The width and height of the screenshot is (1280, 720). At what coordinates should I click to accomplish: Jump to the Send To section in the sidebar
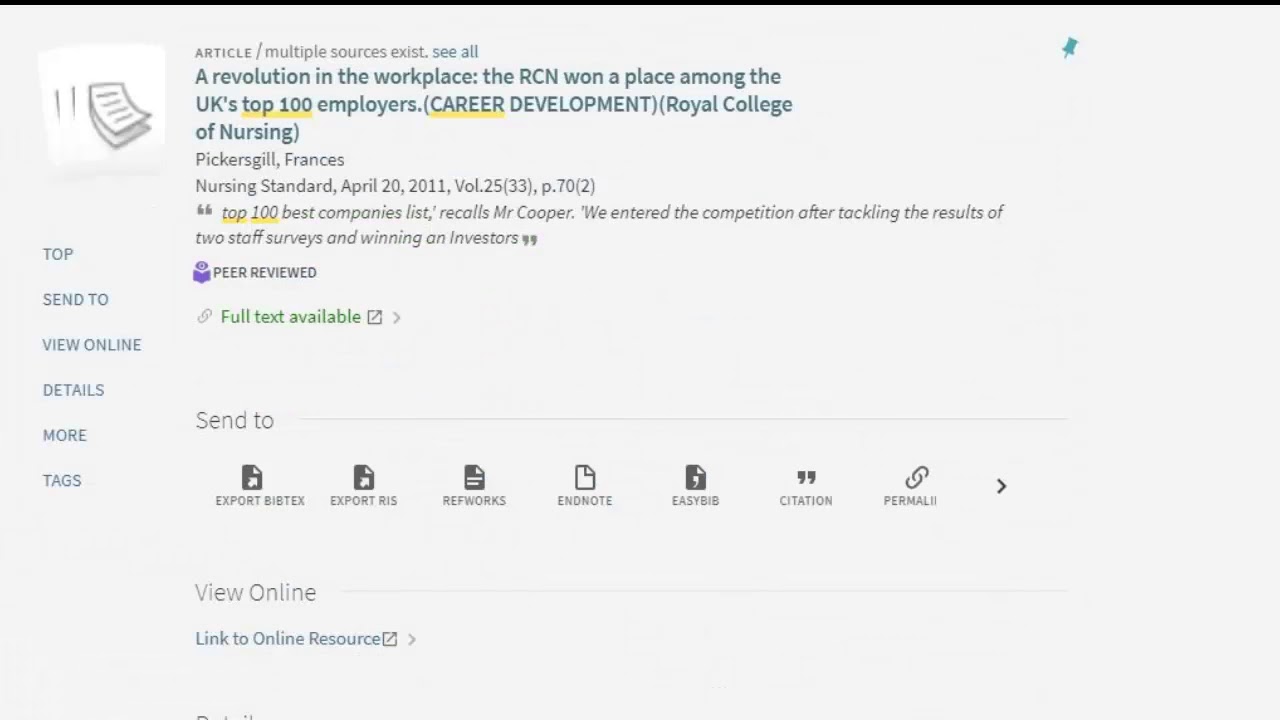(x=76, y=299)
